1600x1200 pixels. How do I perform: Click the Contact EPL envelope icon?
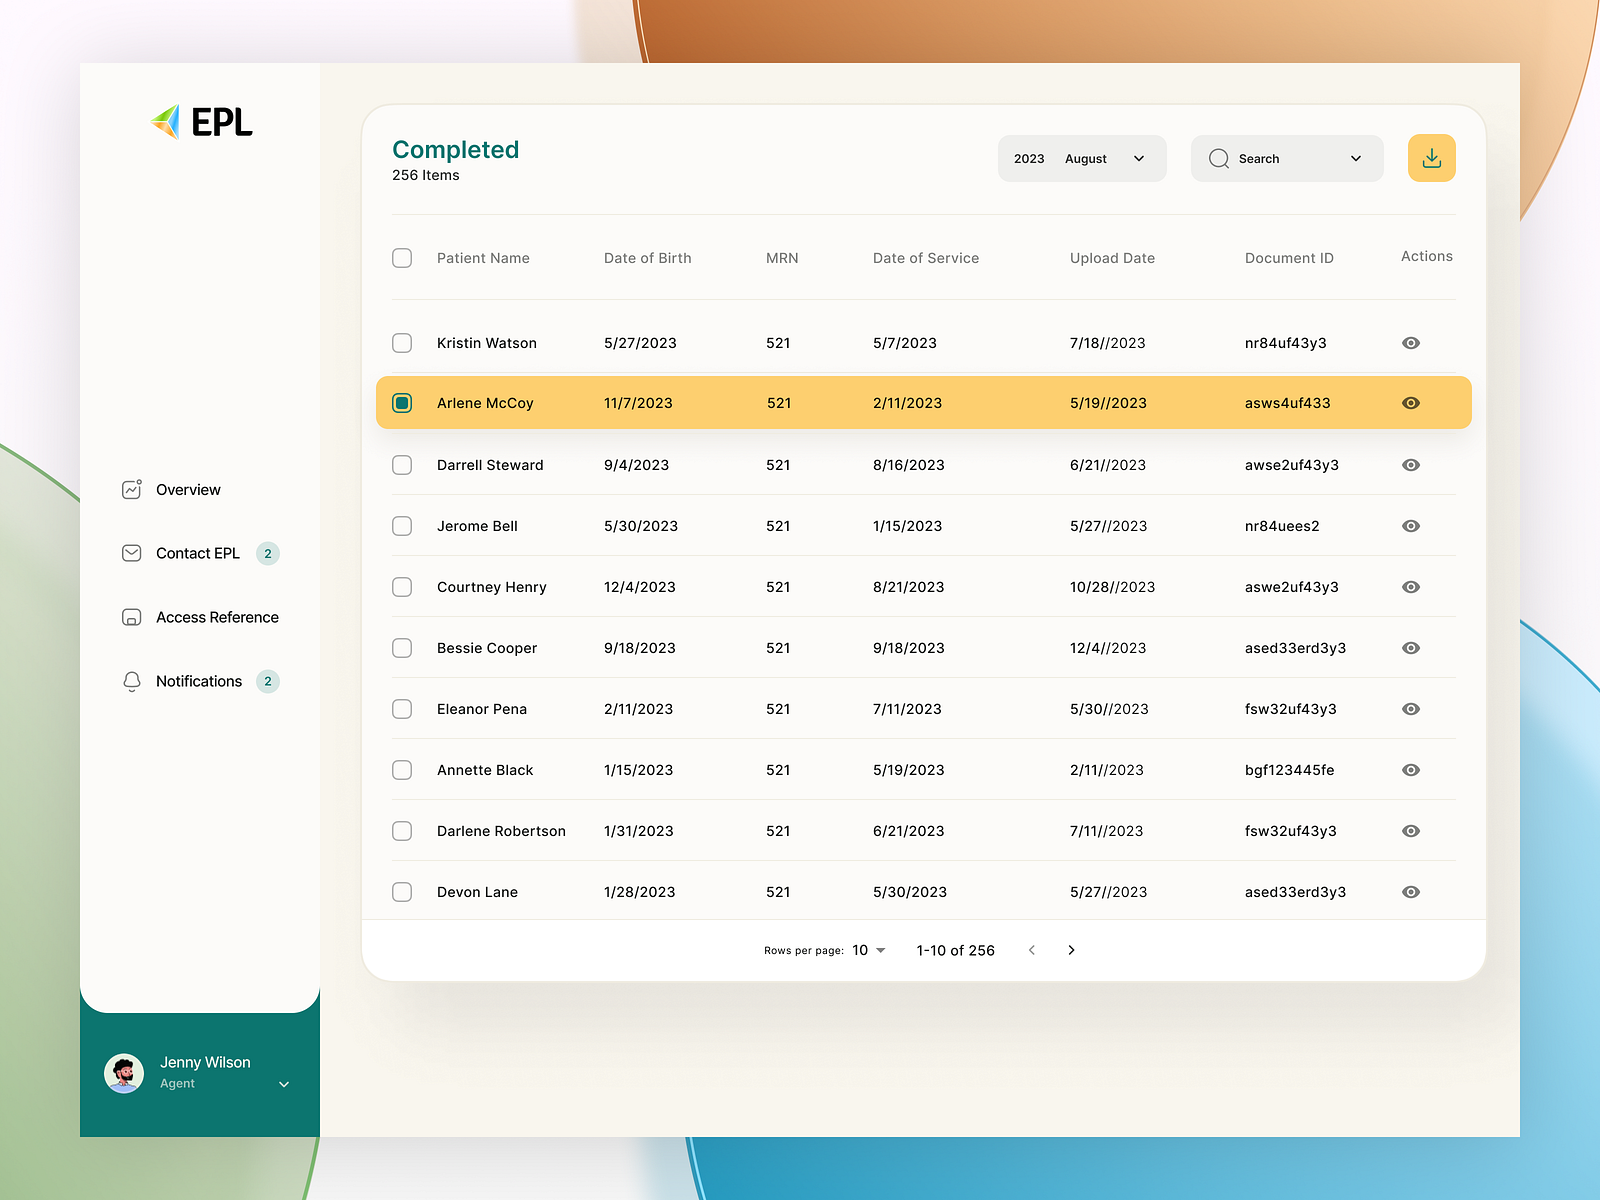tap(131, 553)
